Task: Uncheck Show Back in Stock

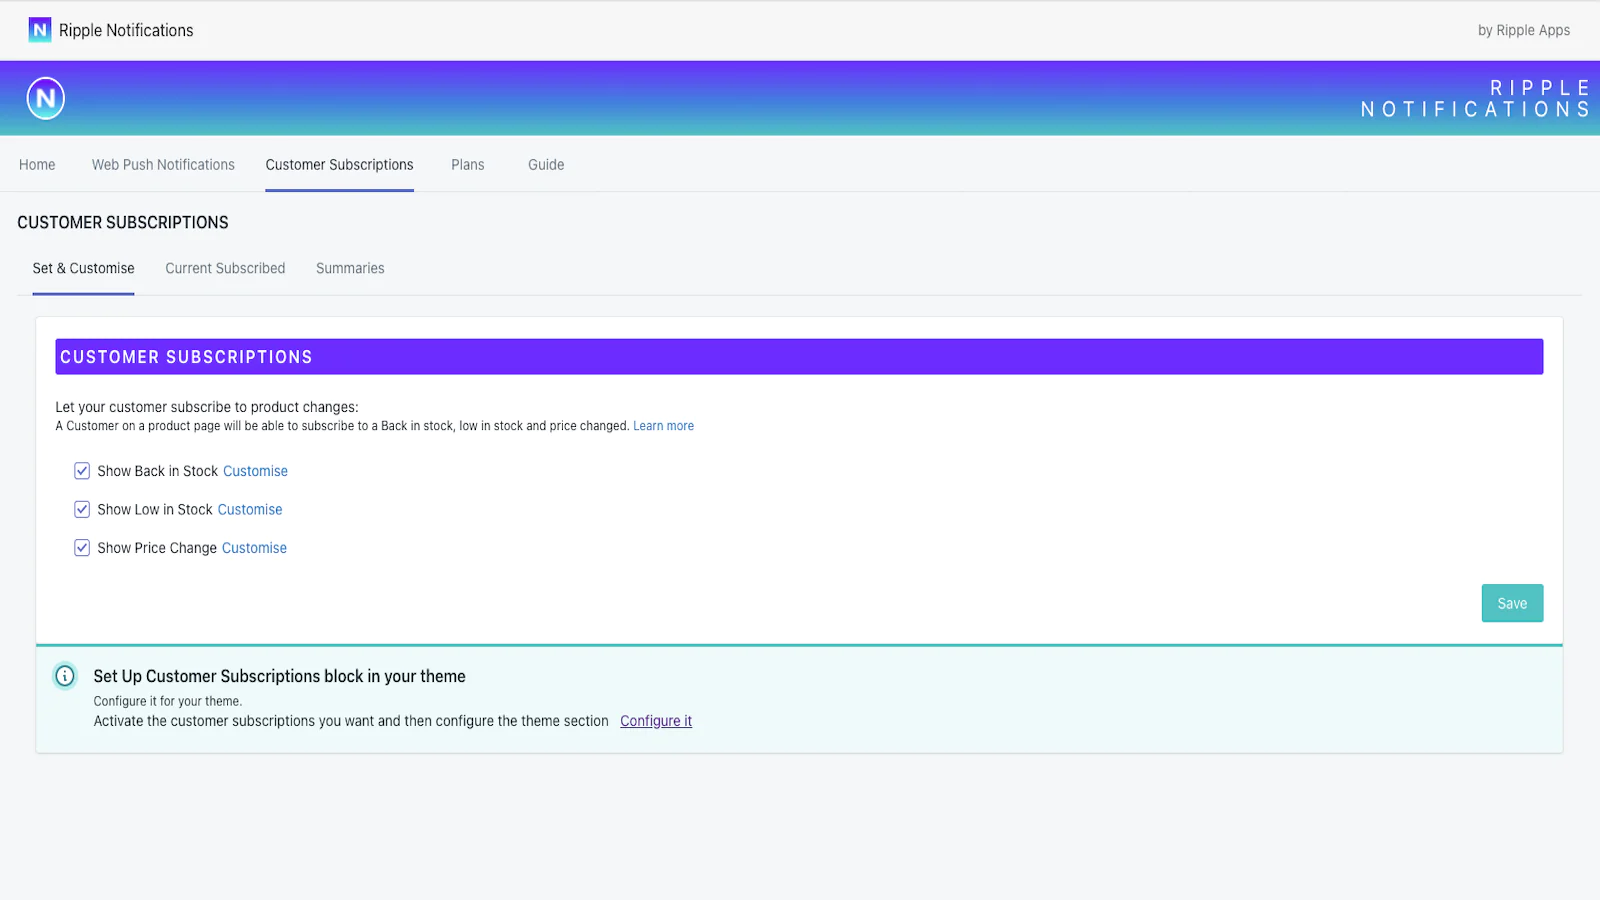Action: point(81,470)
